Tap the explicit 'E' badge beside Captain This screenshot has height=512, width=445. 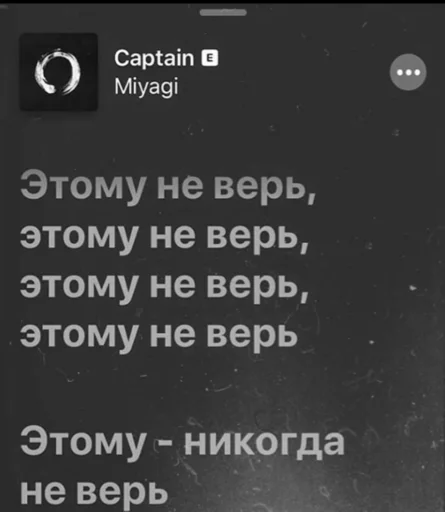[x=210, y=58]
